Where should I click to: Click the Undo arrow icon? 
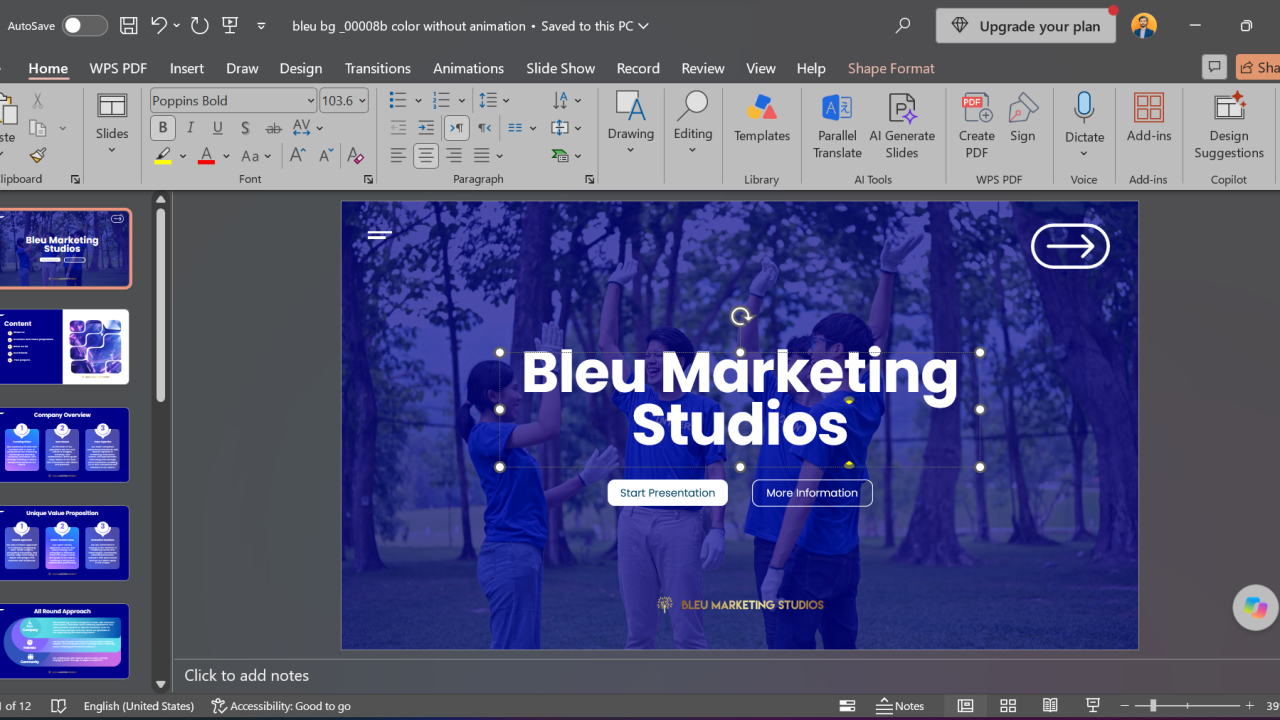pyautogui.click(x=158, y=26)
